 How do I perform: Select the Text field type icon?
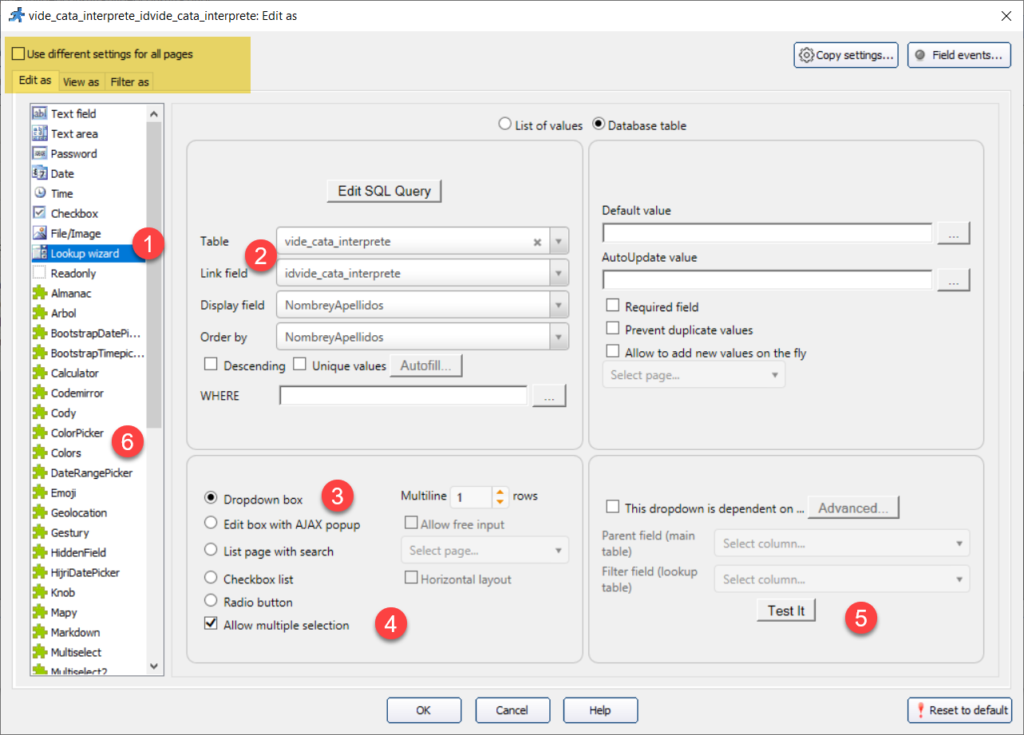click(40, 114)
